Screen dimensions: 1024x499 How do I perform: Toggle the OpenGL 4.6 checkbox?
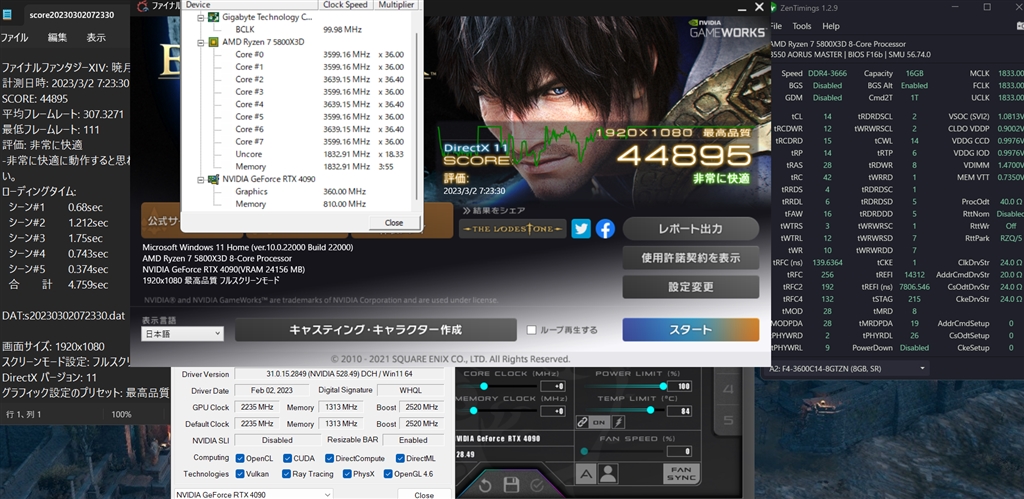tap(388, 474)
